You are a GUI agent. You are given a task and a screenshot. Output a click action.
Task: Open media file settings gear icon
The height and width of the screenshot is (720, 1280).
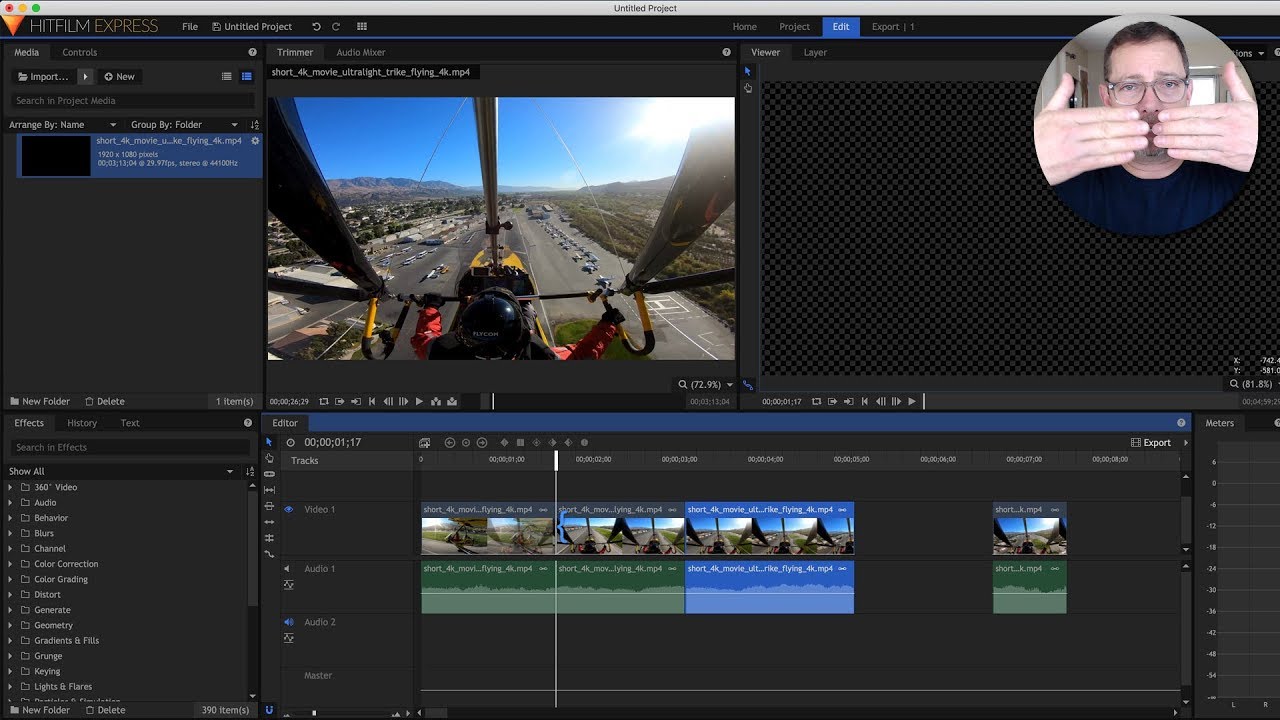(x=255, y=141)
